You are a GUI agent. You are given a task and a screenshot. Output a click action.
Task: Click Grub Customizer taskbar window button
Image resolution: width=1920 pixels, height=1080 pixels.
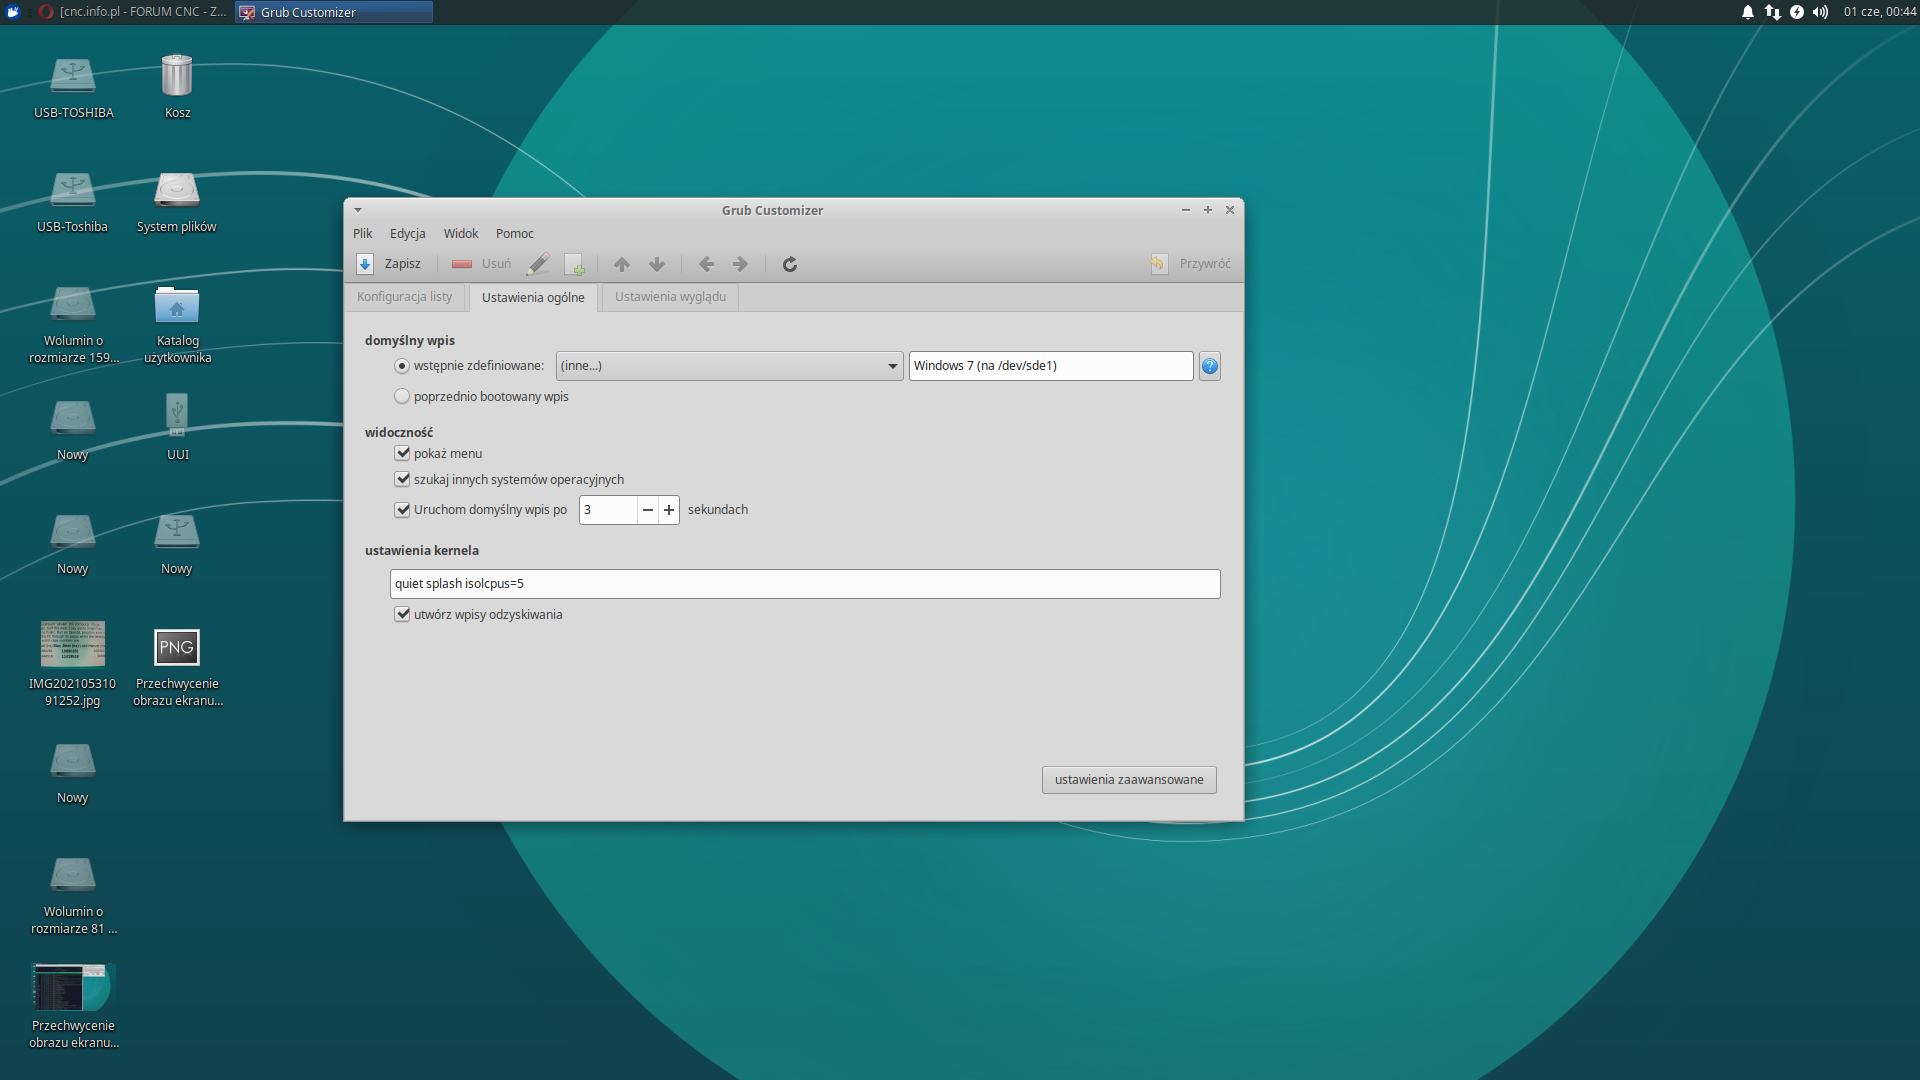coord(334,12)
